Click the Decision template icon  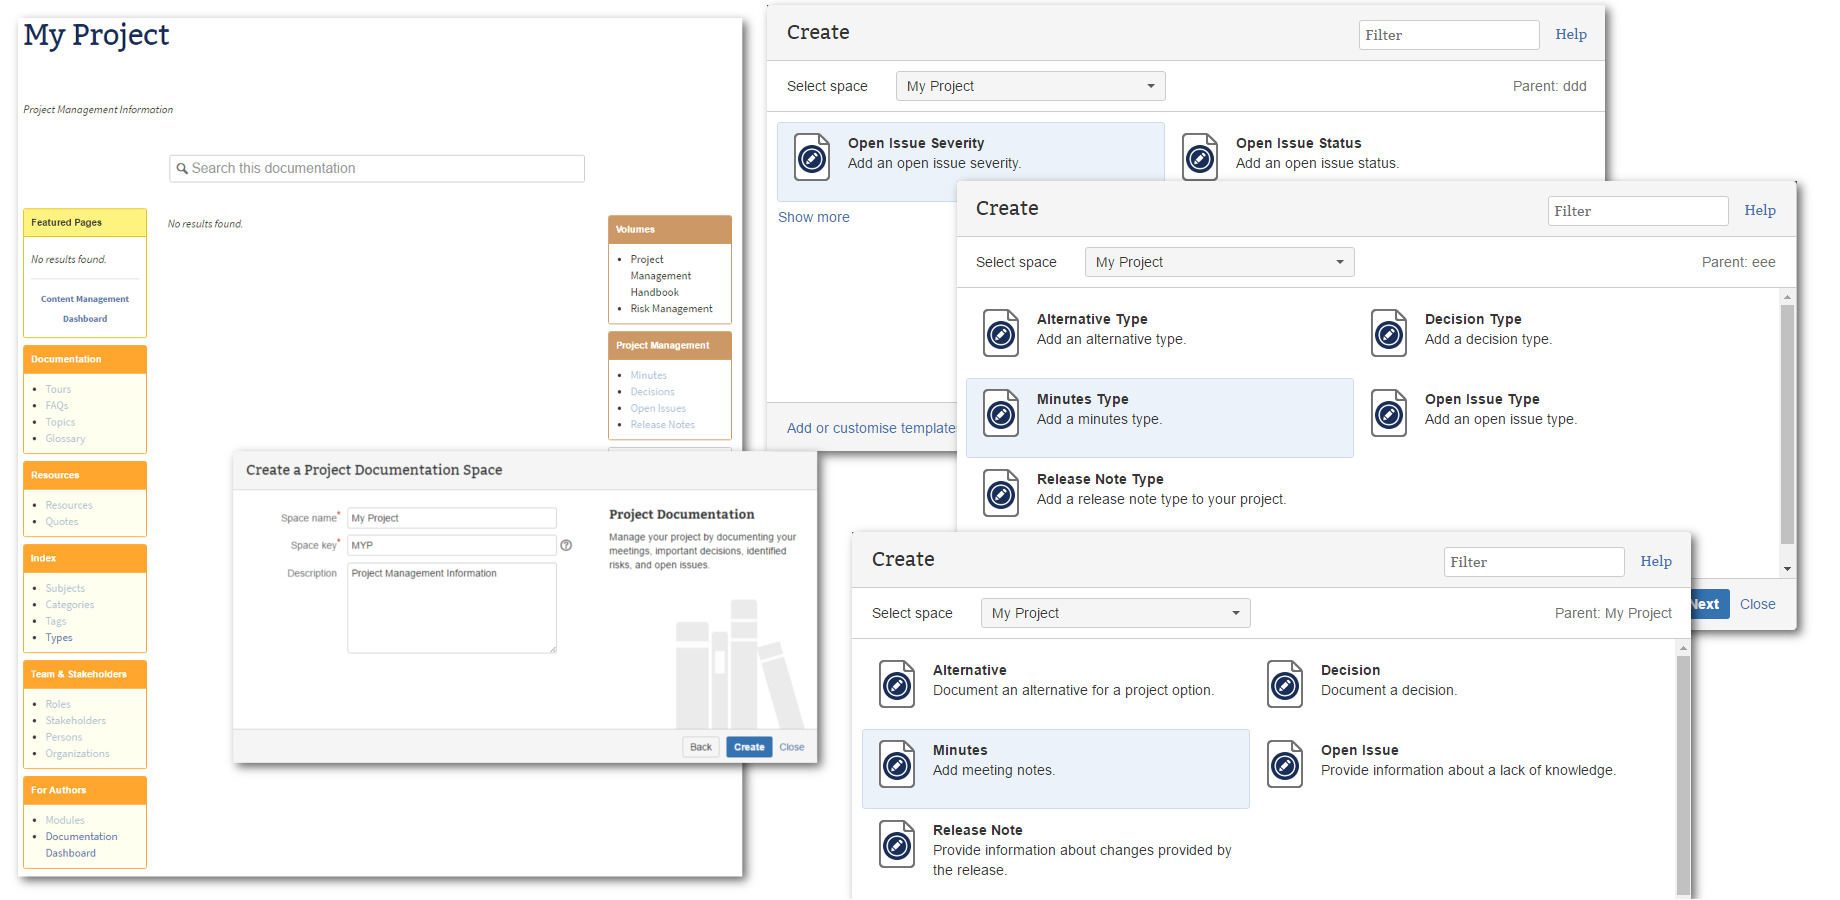point(1285,684)
